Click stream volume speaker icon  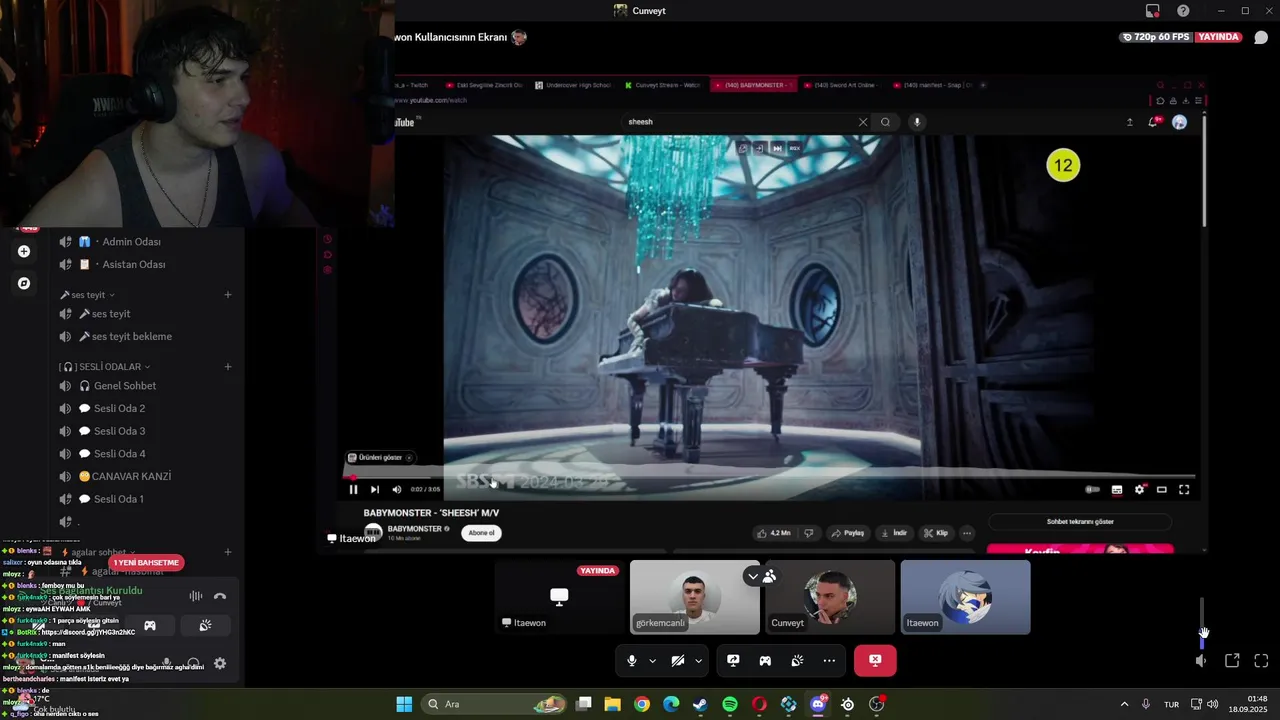pos(1201,660)
